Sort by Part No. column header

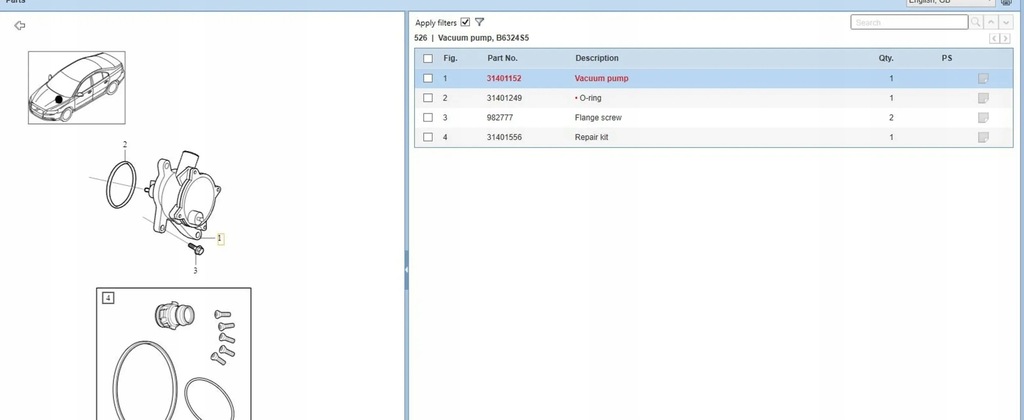coord(502,58)
